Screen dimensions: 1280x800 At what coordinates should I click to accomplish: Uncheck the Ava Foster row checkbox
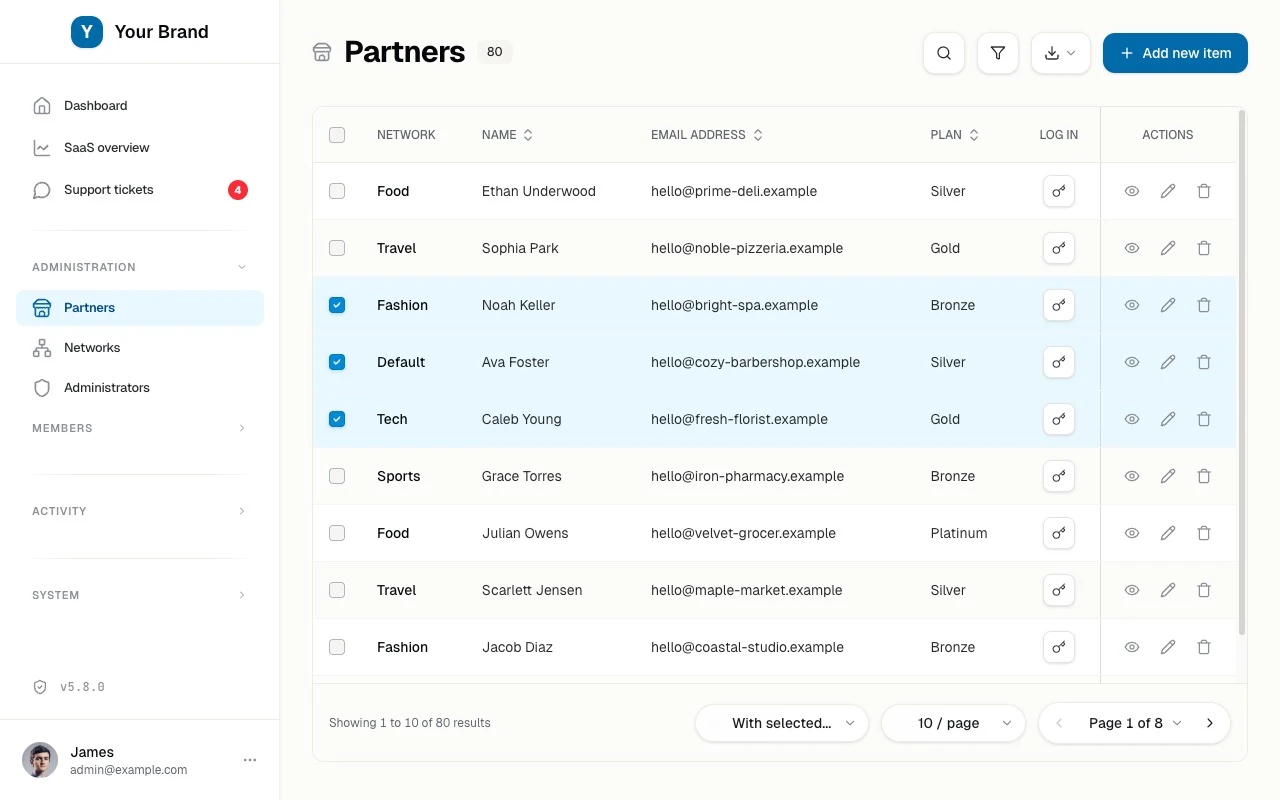pyautogui.click(x=337, y=362)
